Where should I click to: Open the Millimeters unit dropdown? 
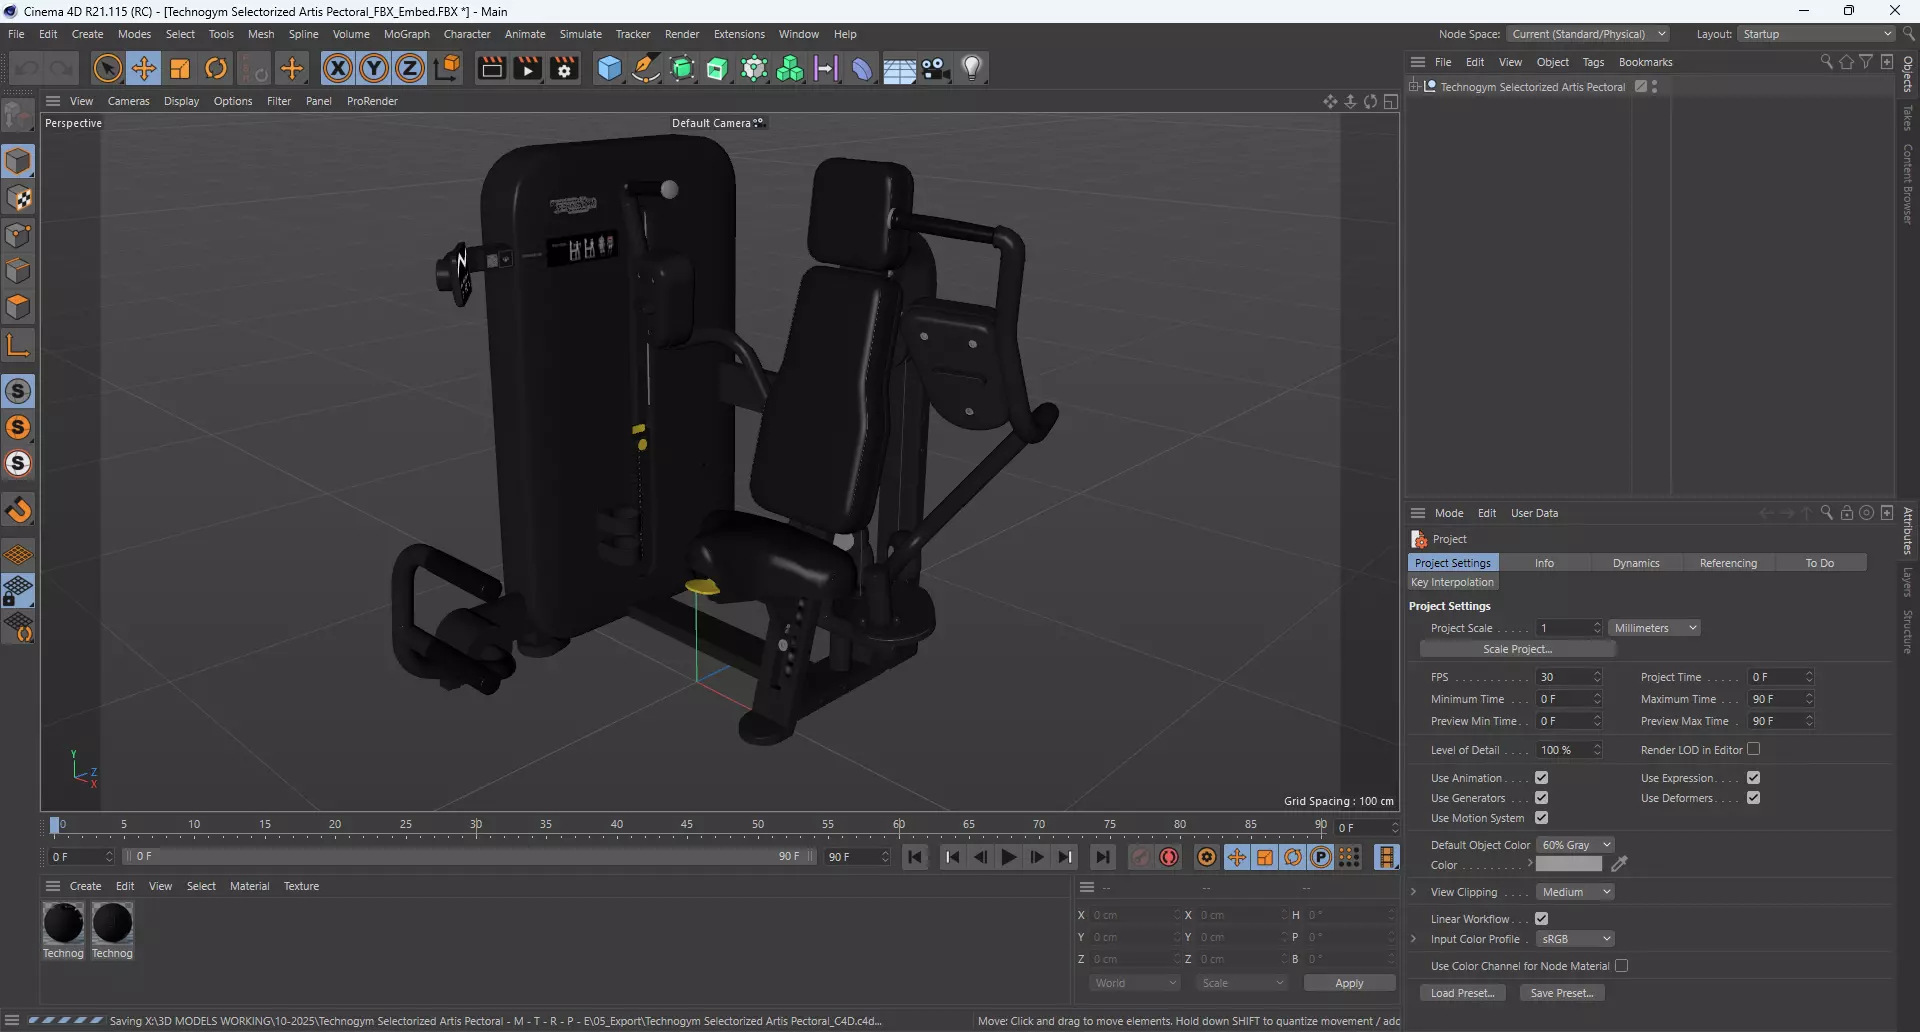1655,628
